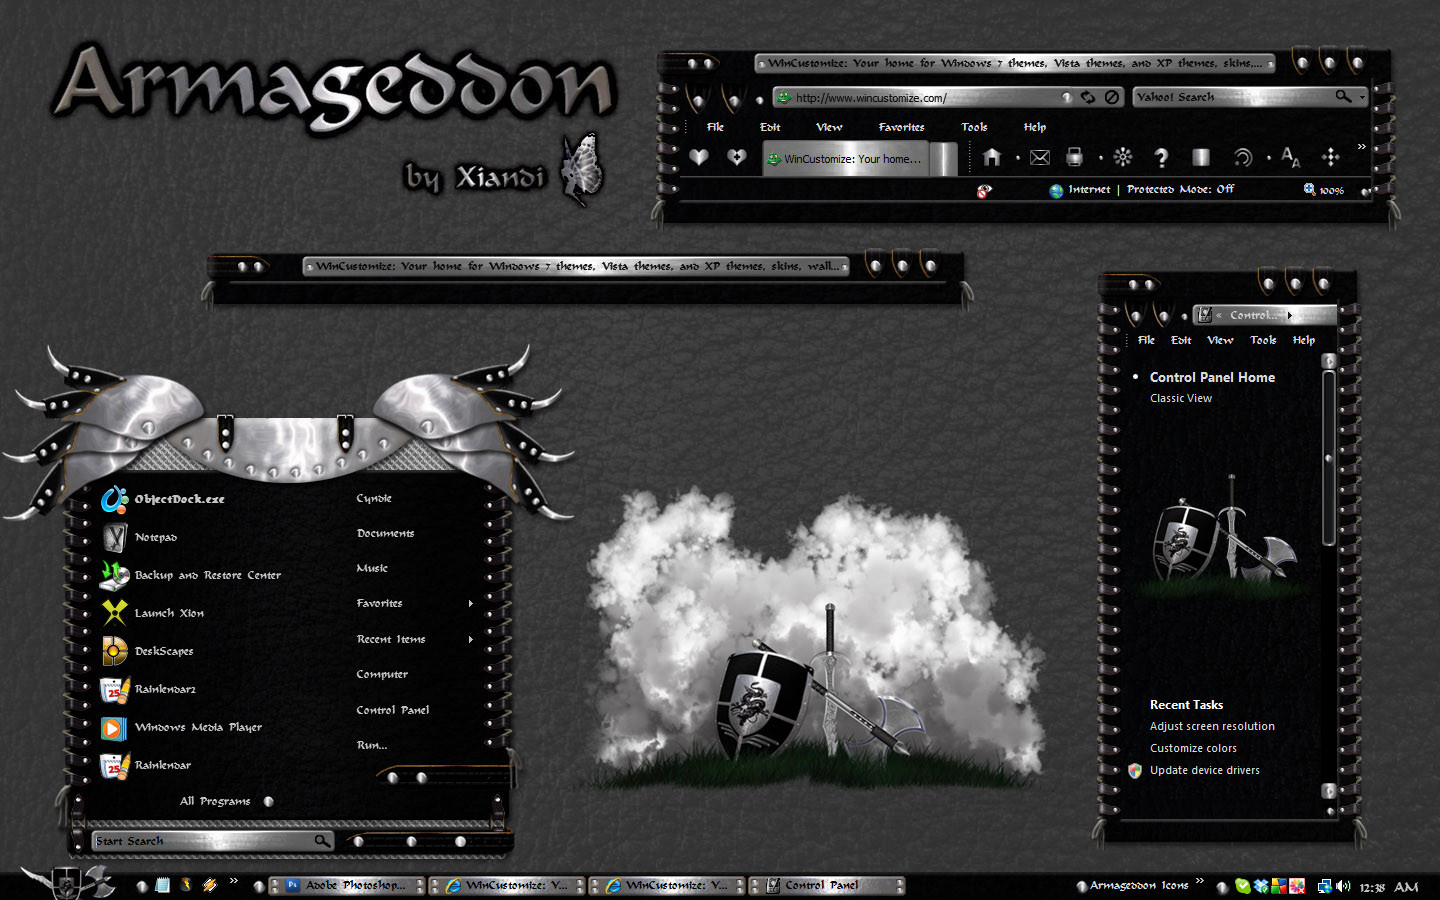Viewport: 1440px width, 900px height.
Task: Click the Stop icon in the address bar
Action: (x=1112, y=97)
